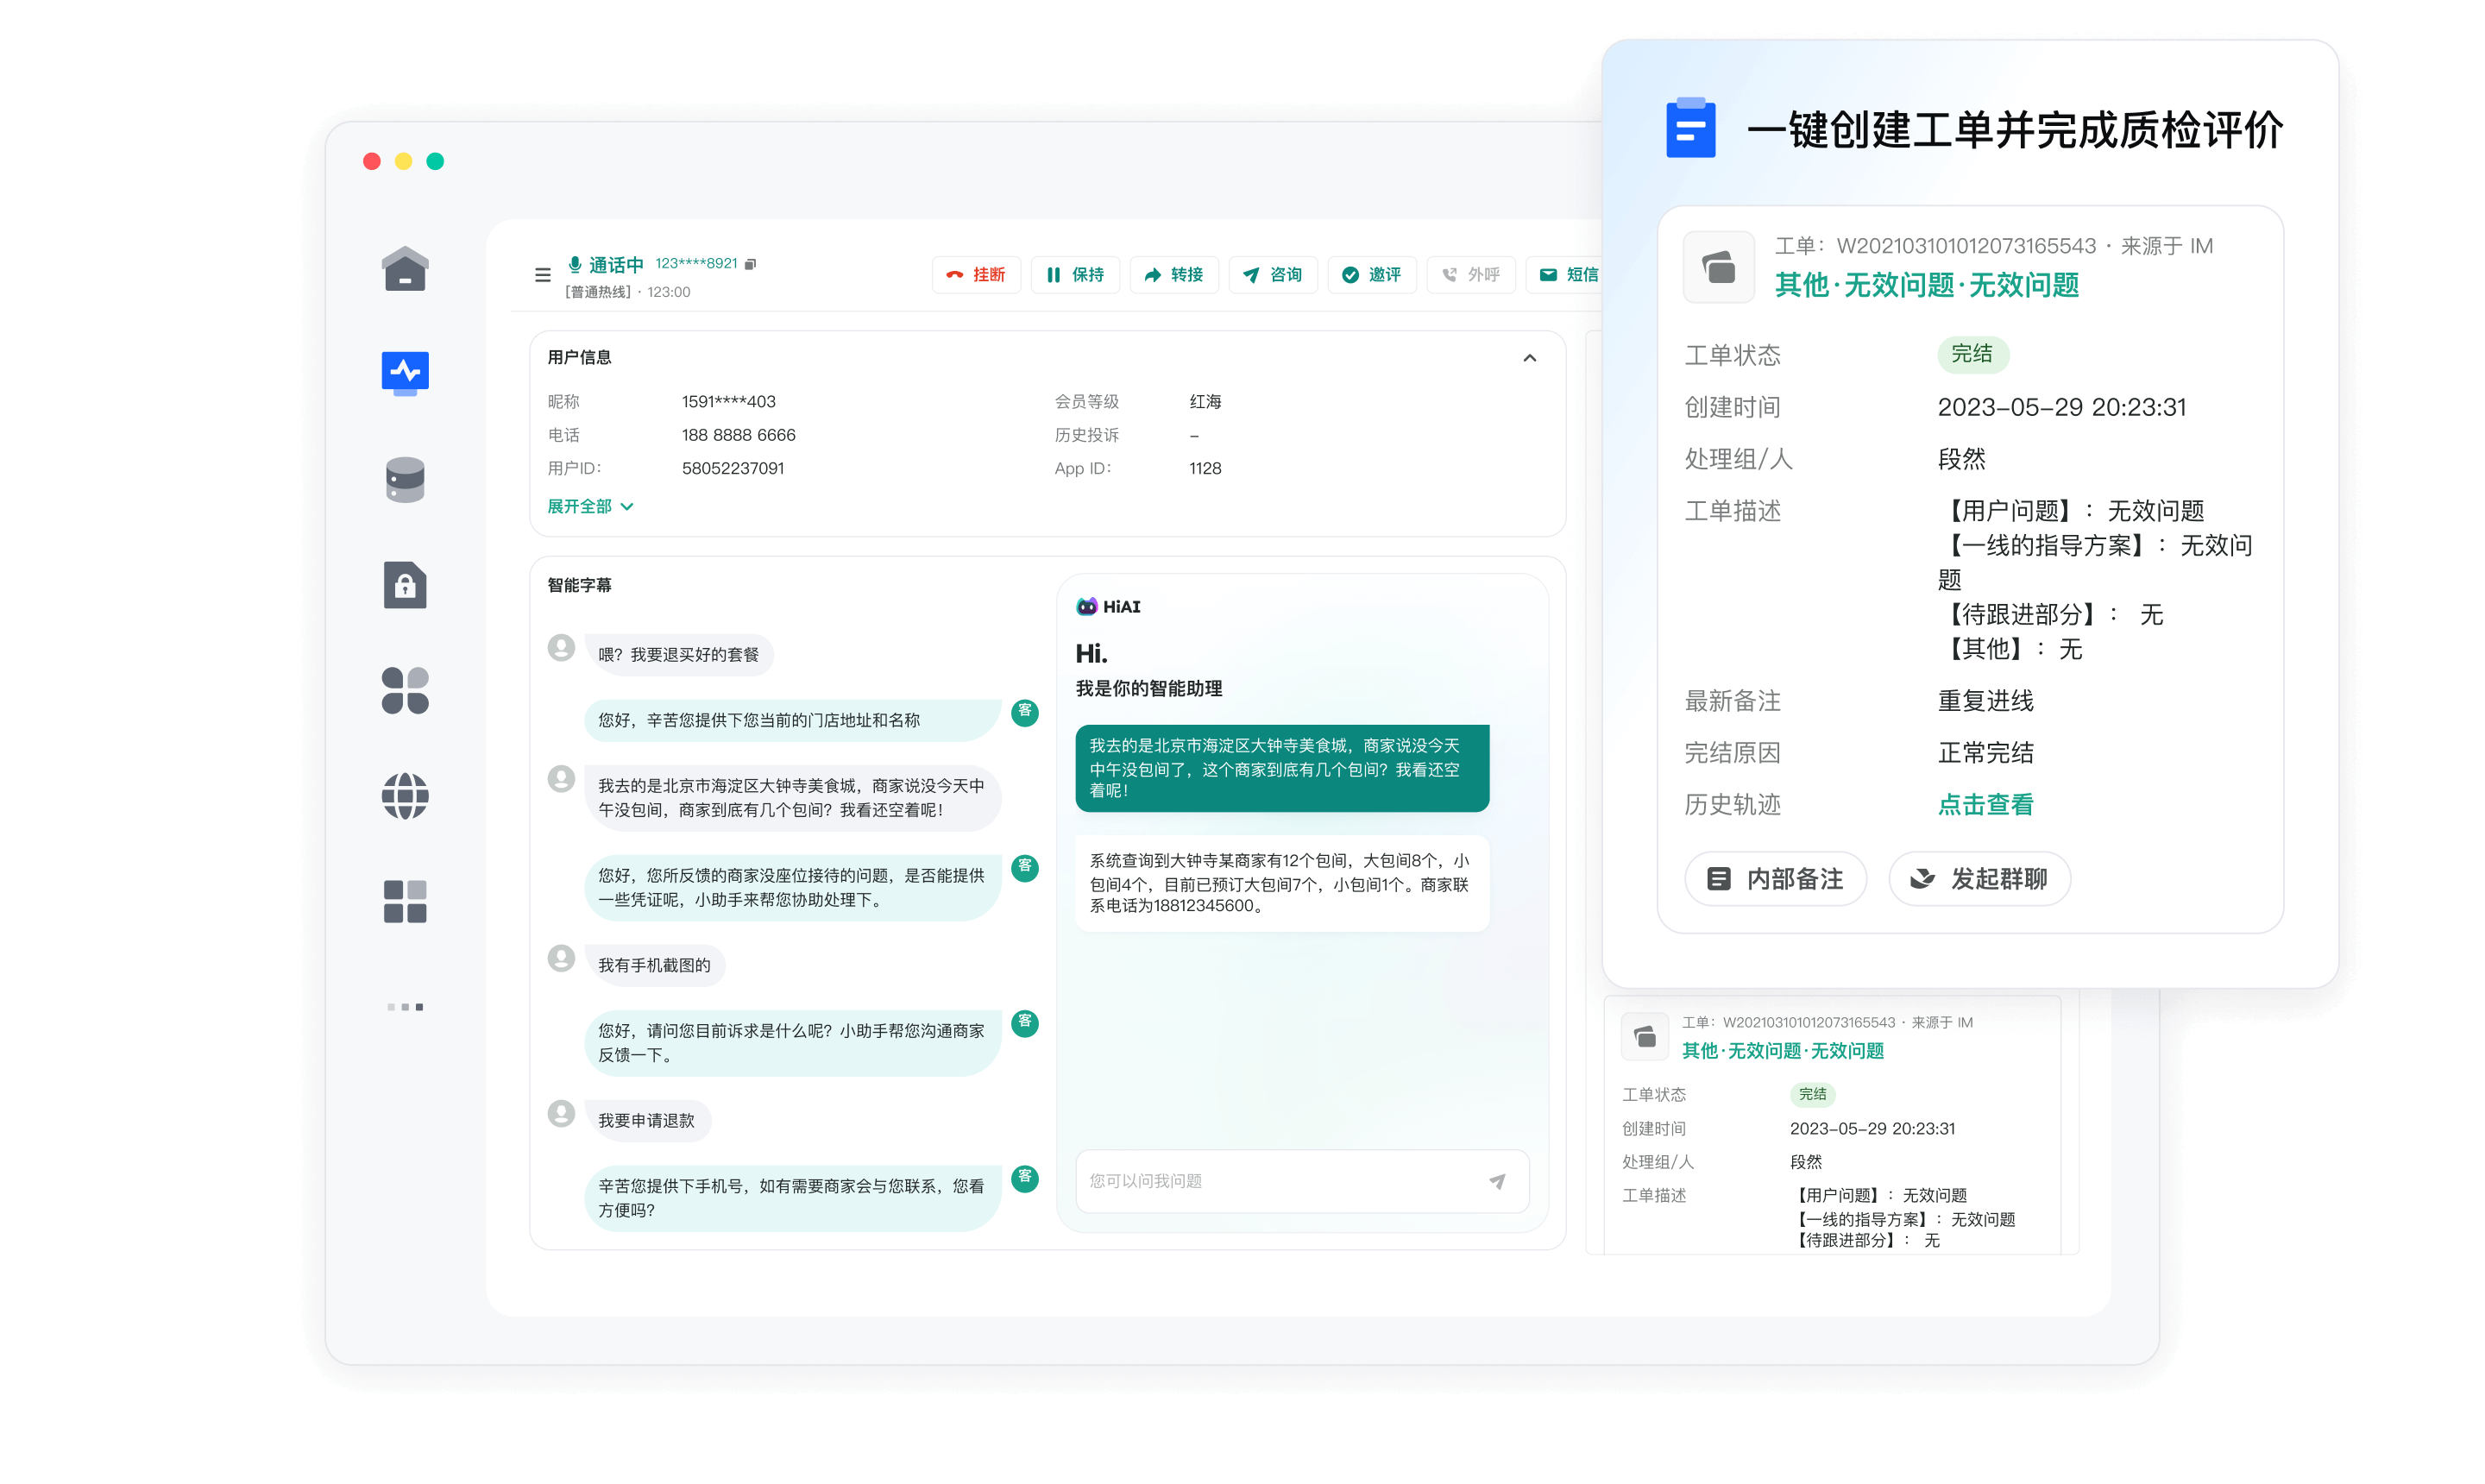Viewport: 2485px width, 1484px height.
Task: Click the clipboard icon beside 一键创建工单并完成质检评价
Action: pos(1691,128)
